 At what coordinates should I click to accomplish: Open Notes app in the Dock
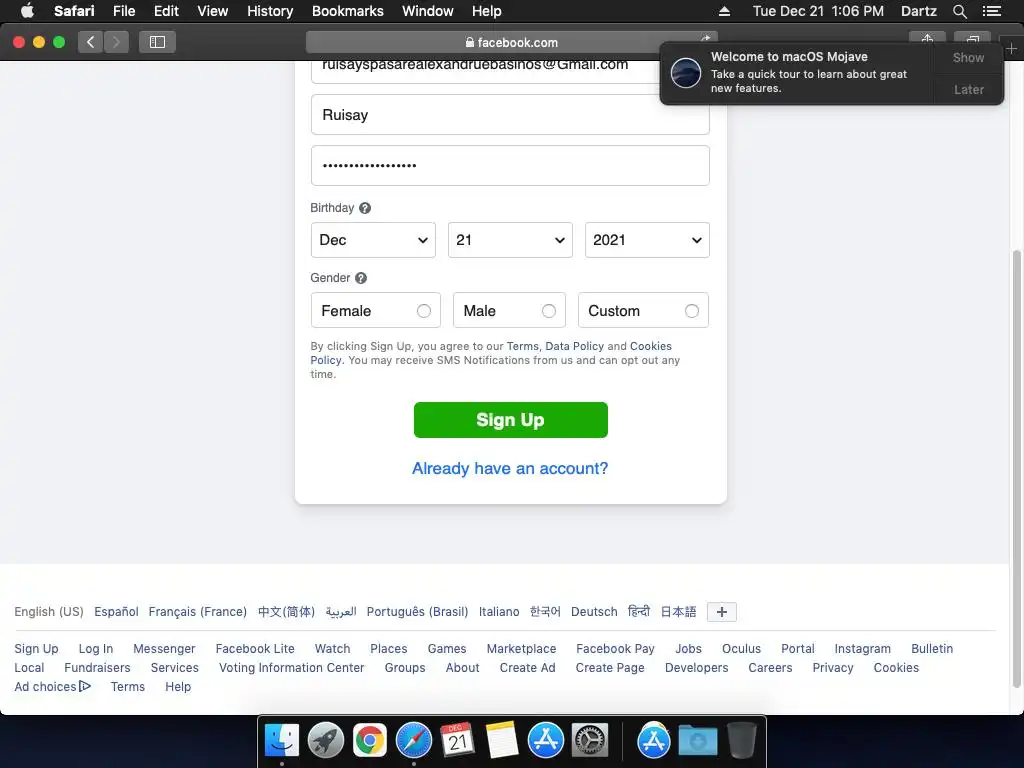click(x=502, y=740)
